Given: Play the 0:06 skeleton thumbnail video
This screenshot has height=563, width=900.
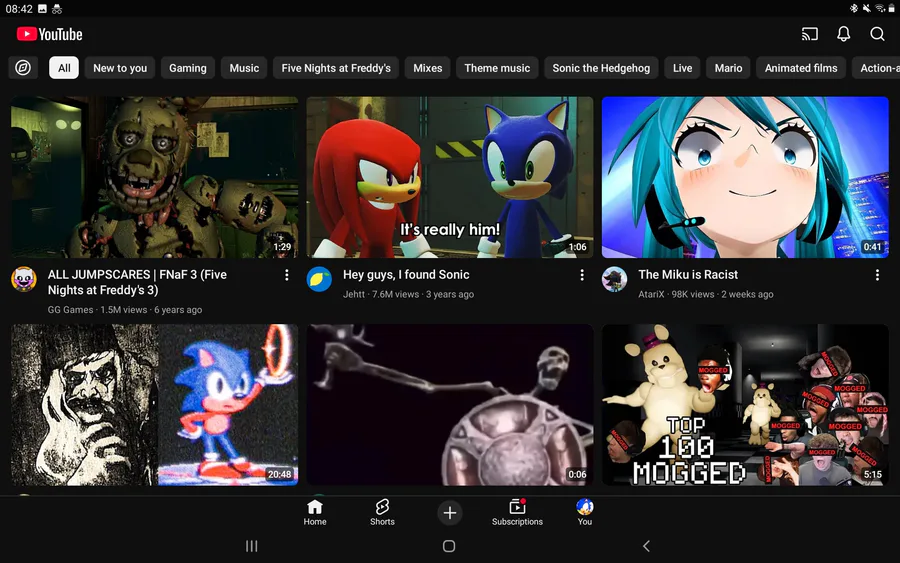Looking at the screenshot, I should pos(449,405).
